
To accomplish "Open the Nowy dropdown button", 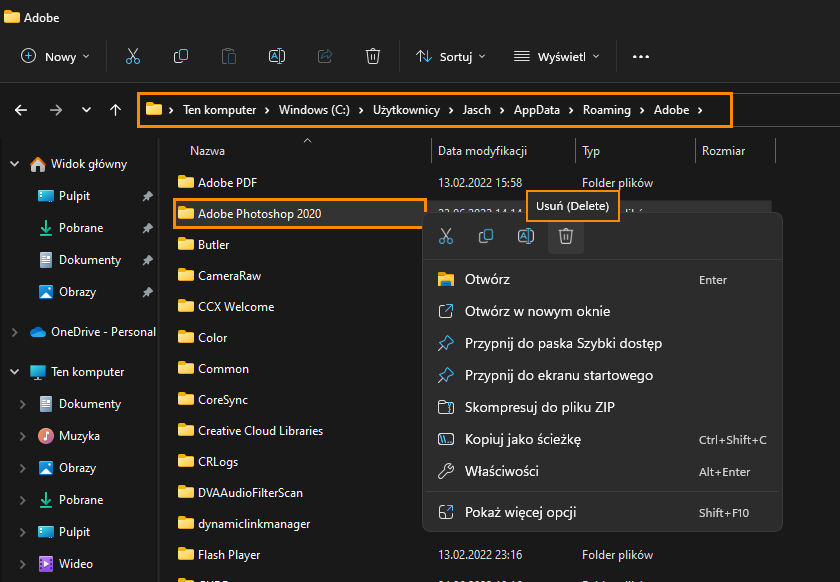I will (x=55, y=56).
